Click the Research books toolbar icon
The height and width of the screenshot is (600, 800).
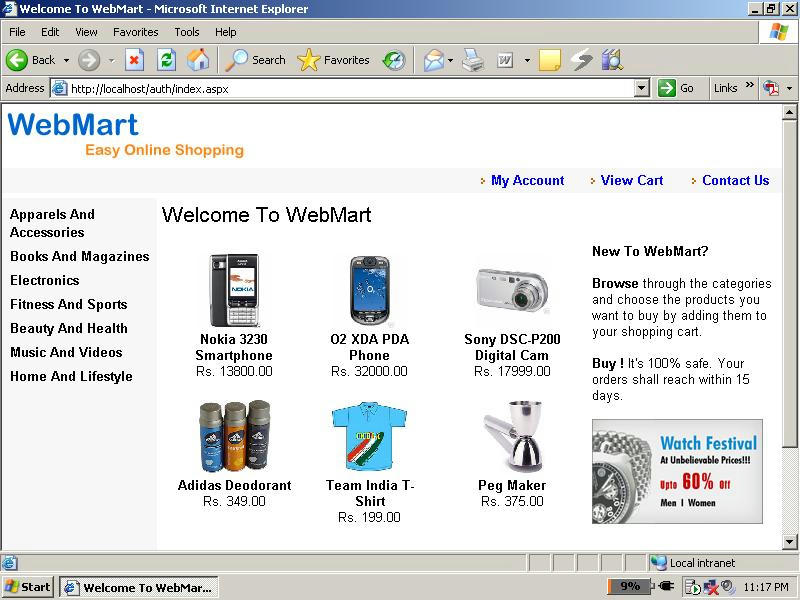pyautogui.click(x=612, y=60)
